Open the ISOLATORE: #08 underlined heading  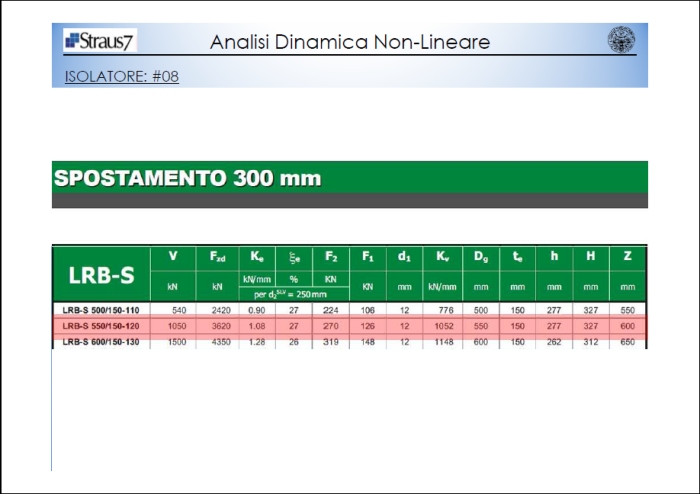122,75
